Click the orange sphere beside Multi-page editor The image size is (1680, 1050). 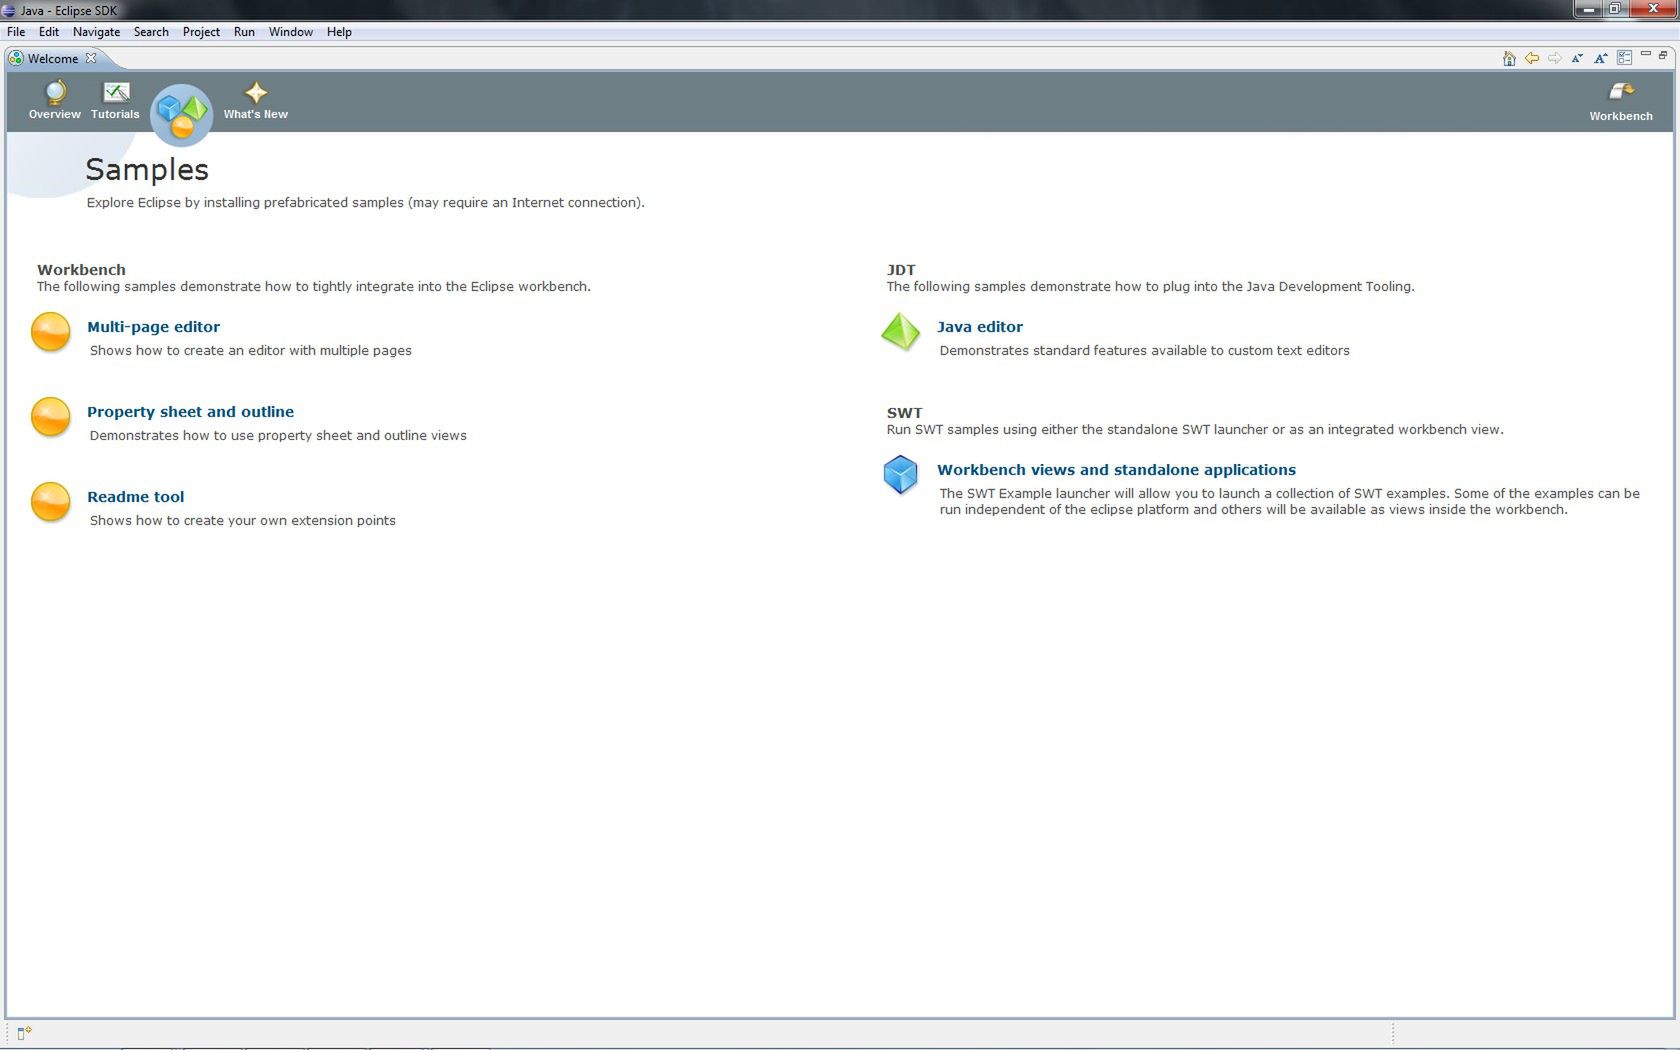point(51,332)
